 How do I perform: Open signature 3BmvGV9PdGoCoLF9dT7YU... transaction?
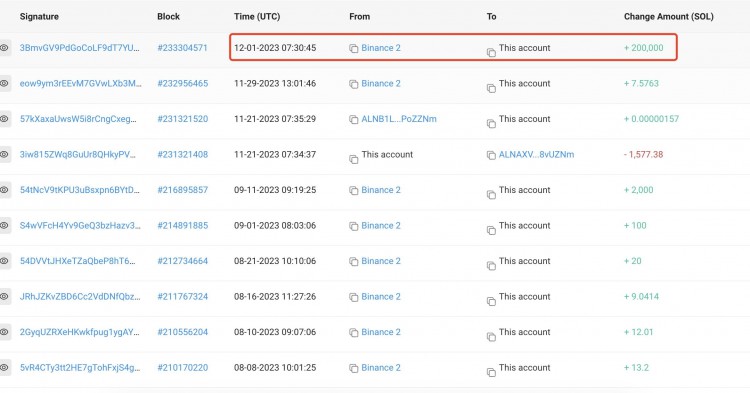(x=79, y=48)
